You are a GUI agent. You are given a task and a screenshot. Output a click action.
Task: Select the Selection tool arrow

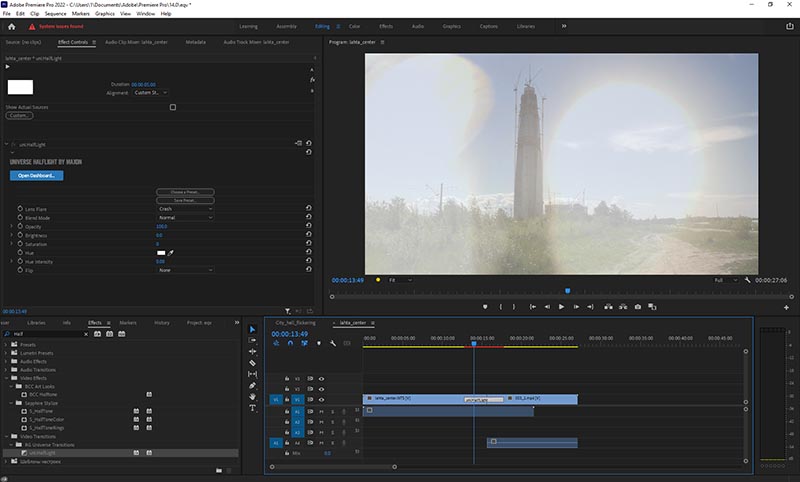(252, 329)
